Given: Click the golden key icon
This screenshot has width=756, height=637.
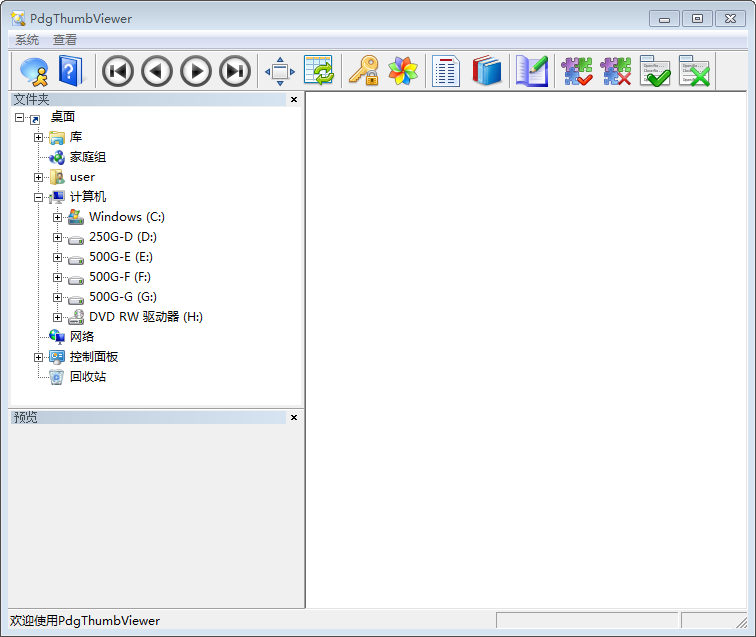Looking at the screenshot, I should coord(363,71).
